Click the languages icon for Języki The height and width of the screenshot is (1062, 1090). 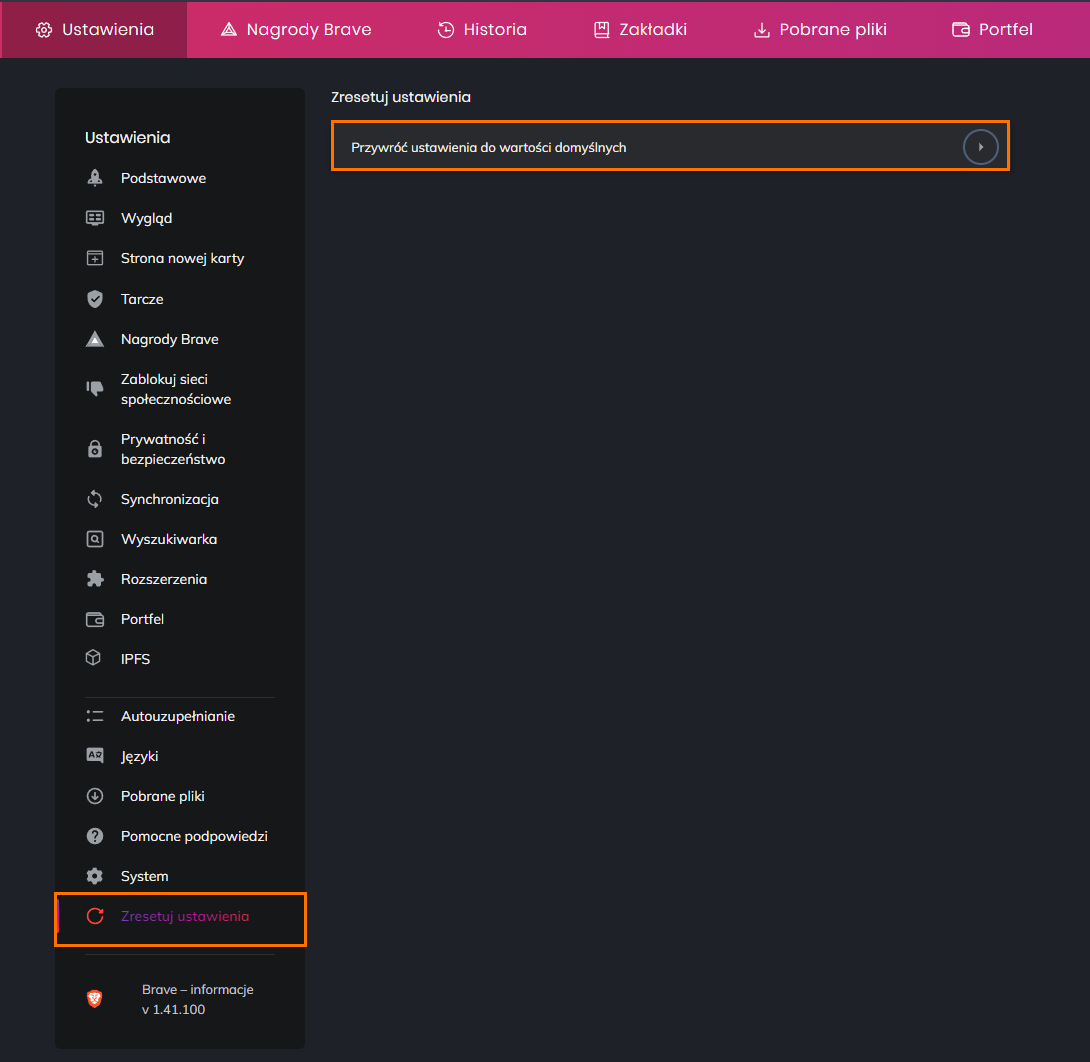95,755
